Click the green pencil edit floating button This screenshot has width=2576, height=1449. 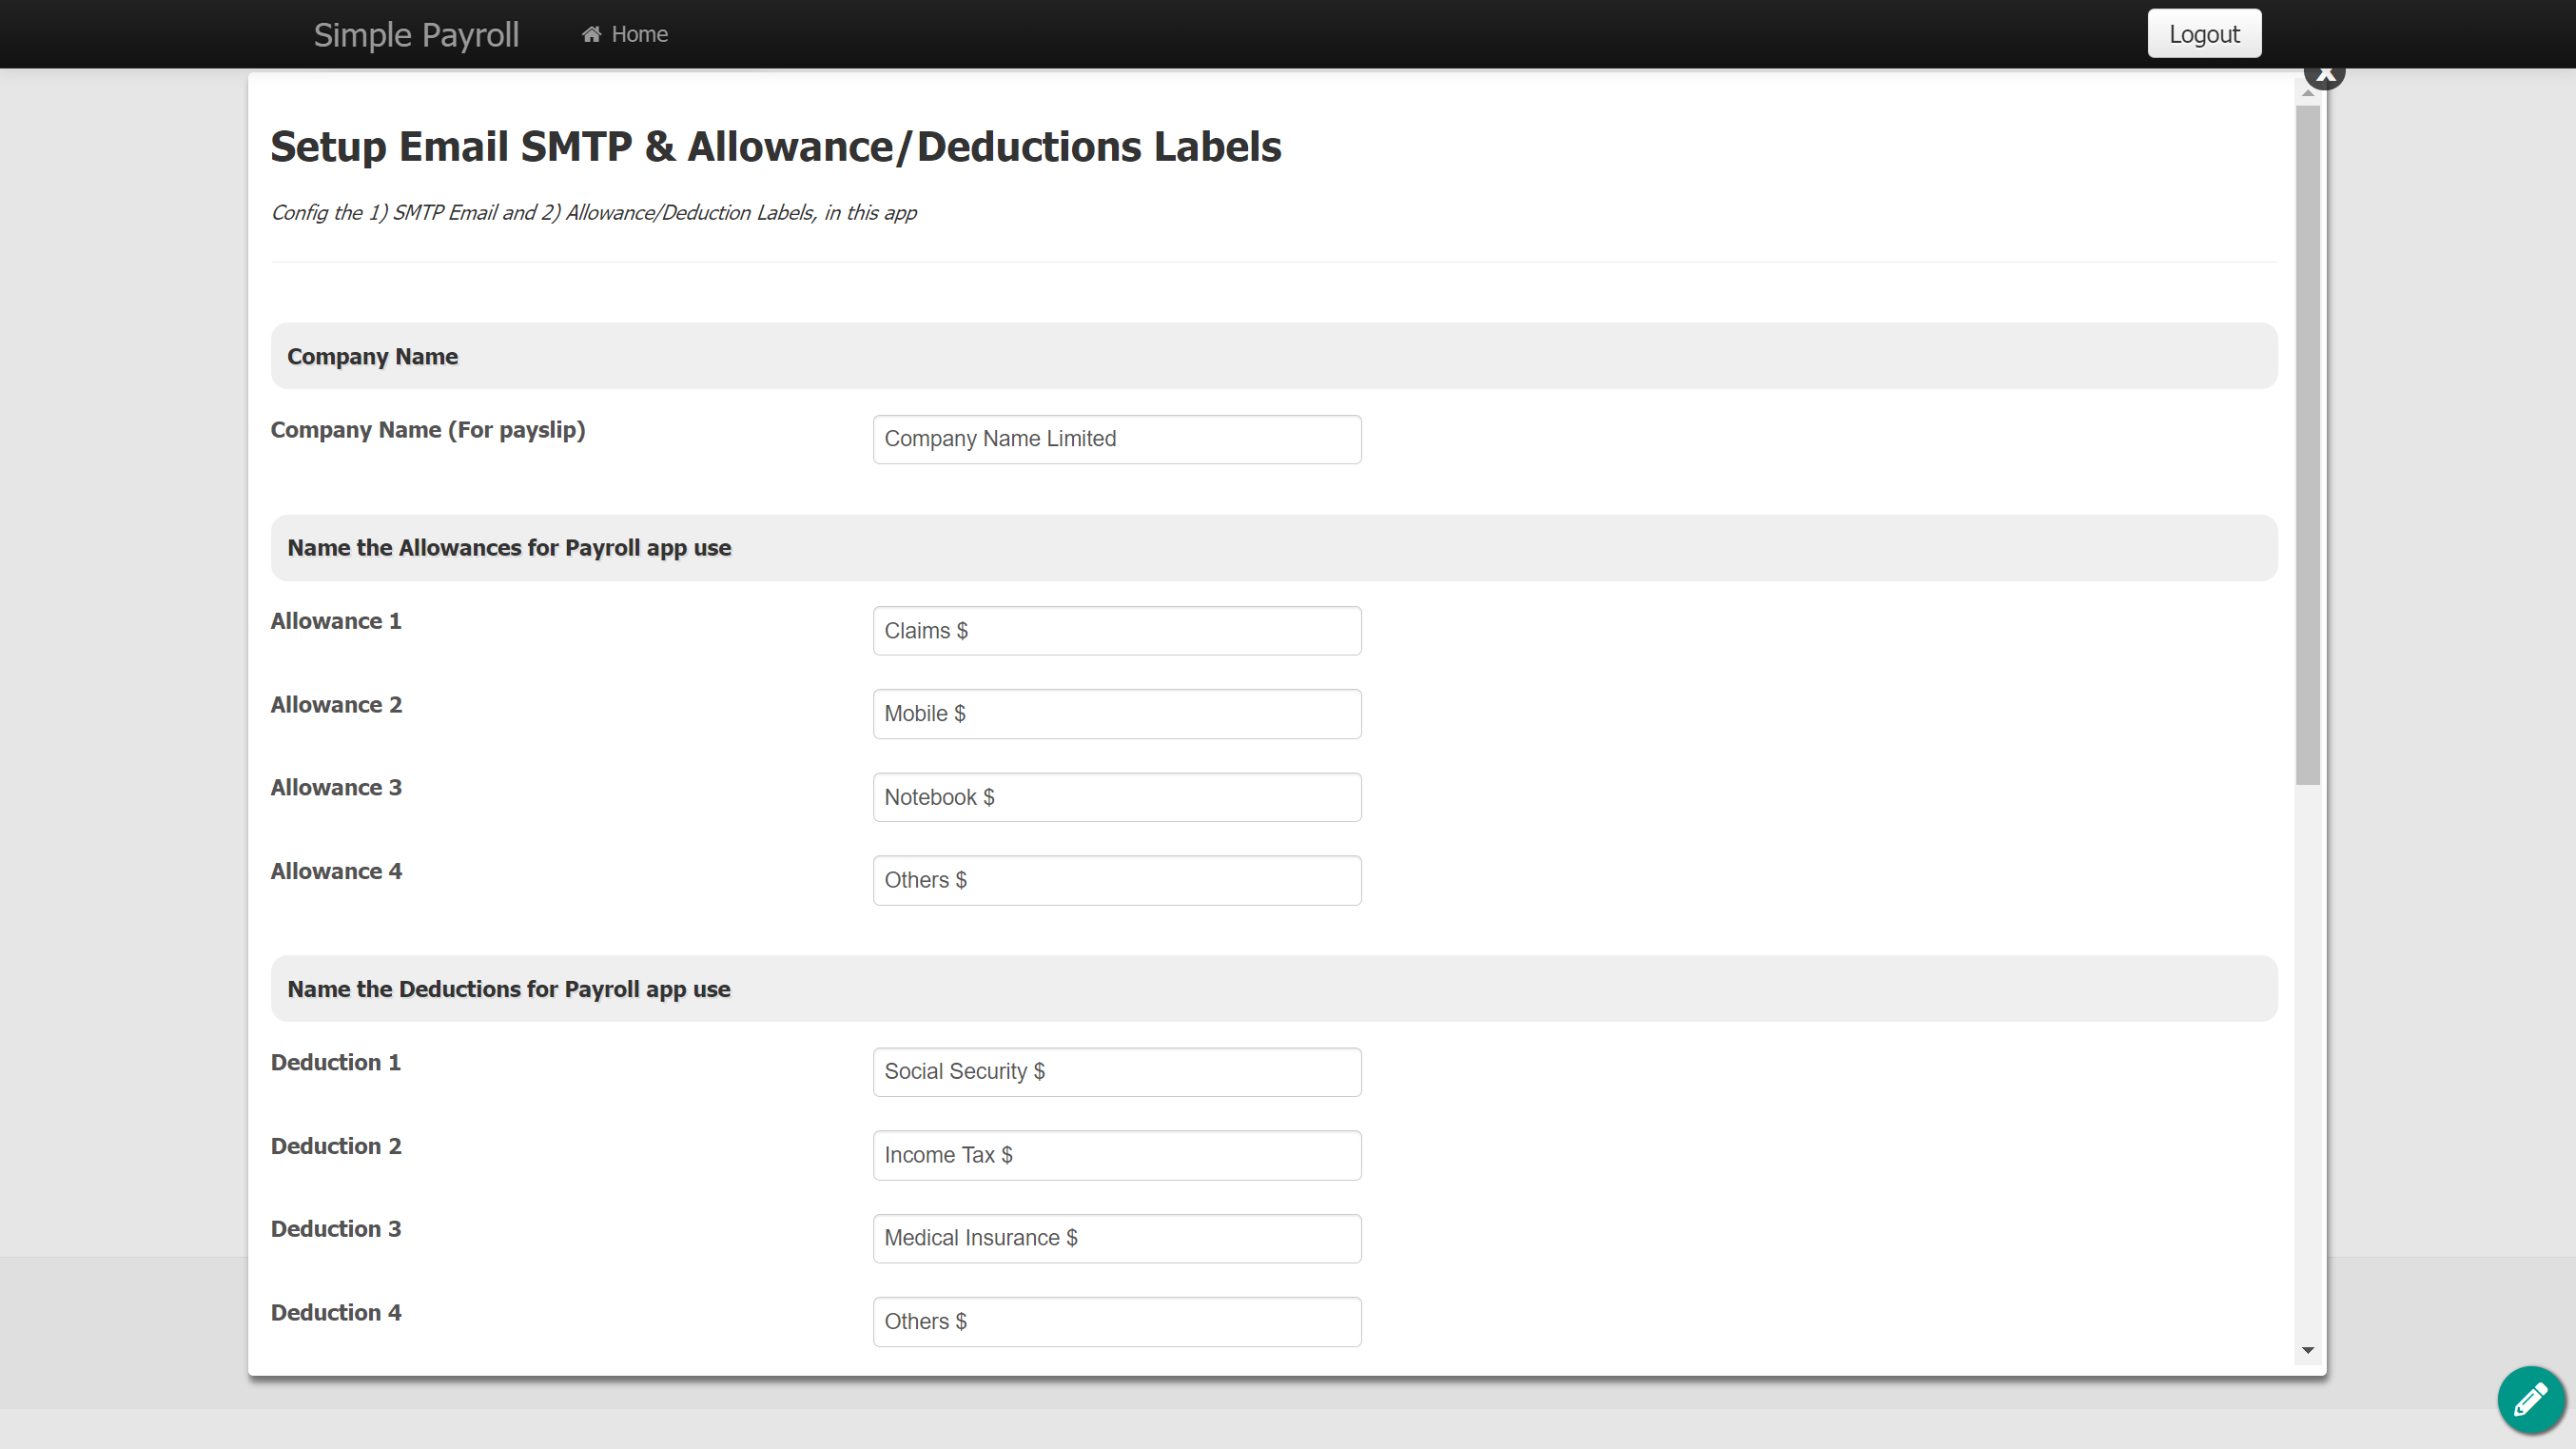point(2531,1399)
